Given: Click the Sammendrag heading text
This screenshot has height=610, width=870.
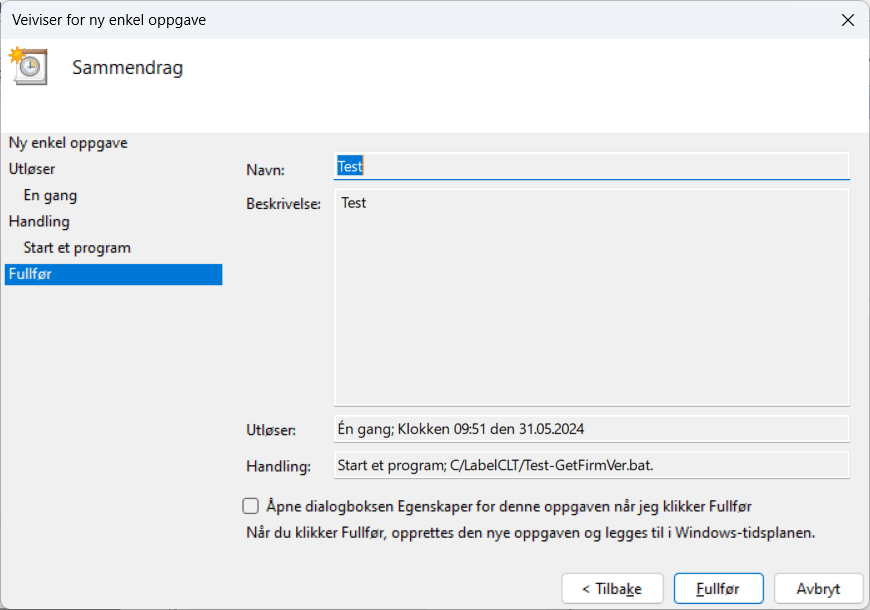Looking at the screenshot, I should click(x=128, y=68).
